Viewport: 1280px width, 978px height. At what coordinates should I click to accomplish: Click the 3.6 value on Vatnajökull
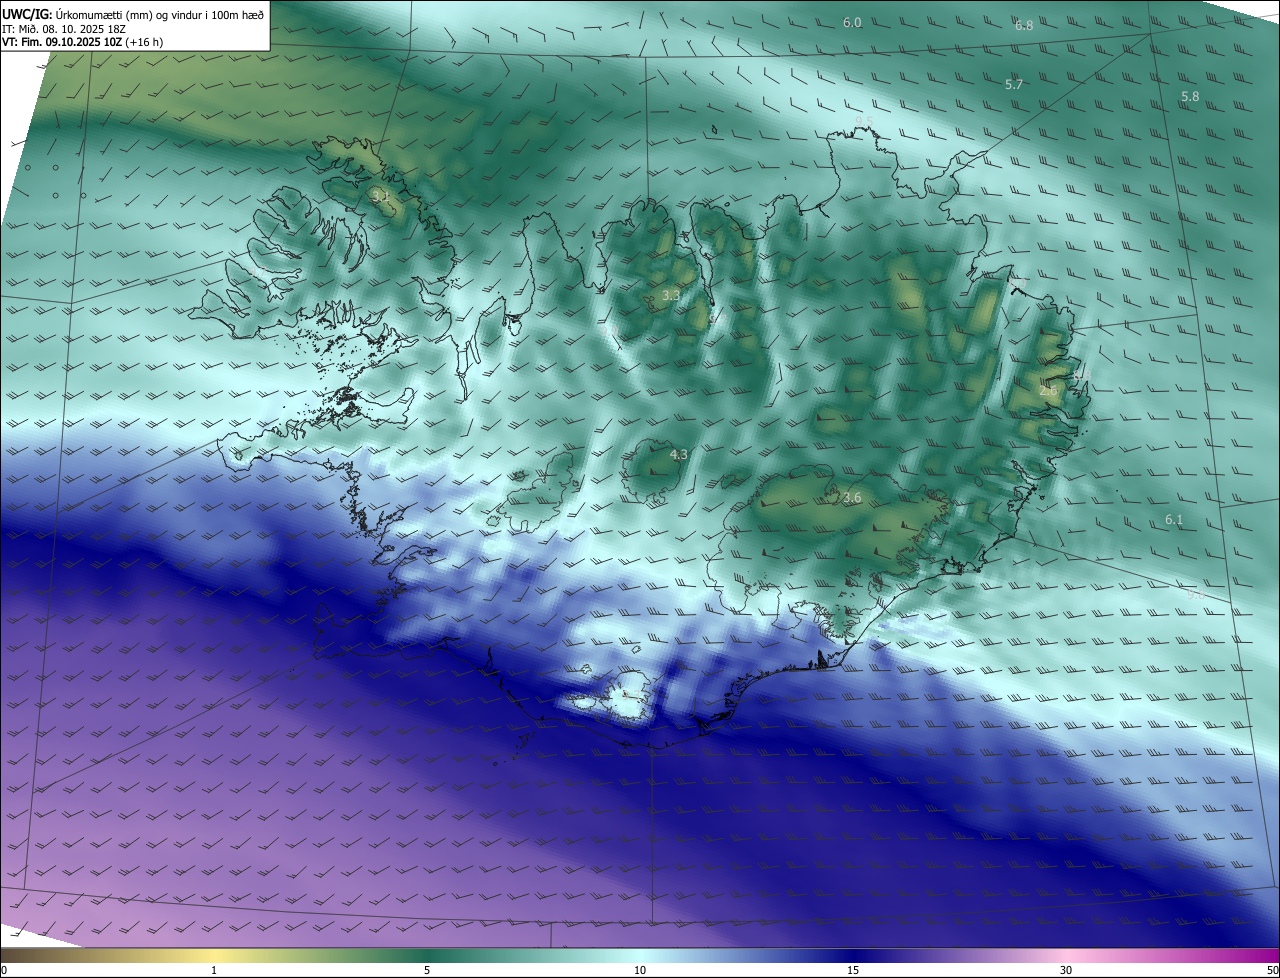coord(852,498)
